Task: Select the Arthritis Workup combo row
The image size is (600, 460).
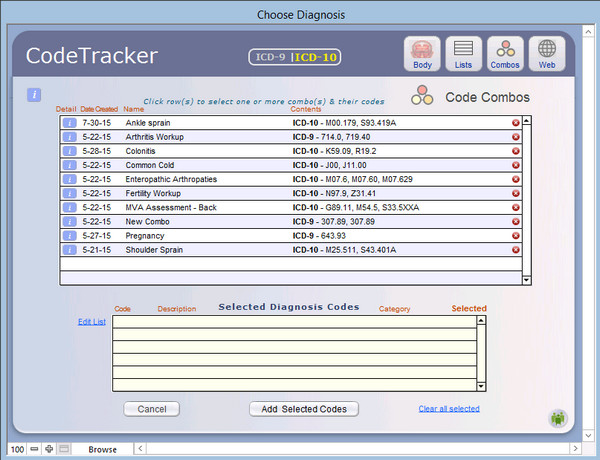Action: 291,137
